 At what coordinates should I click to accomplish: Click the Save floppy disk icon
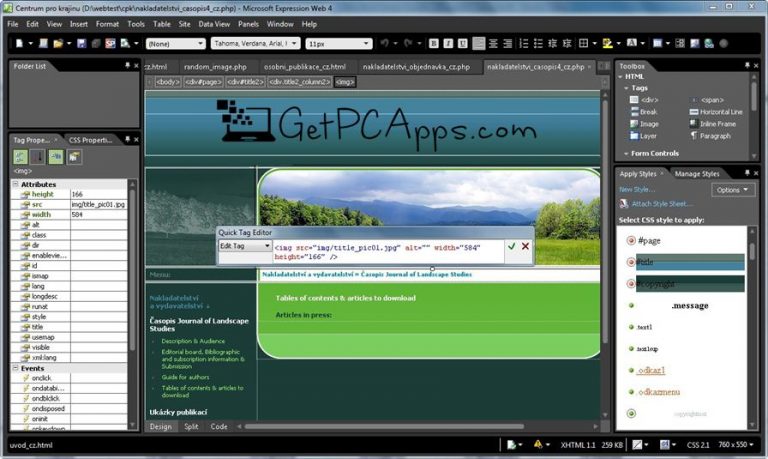[x=82, y=44]
